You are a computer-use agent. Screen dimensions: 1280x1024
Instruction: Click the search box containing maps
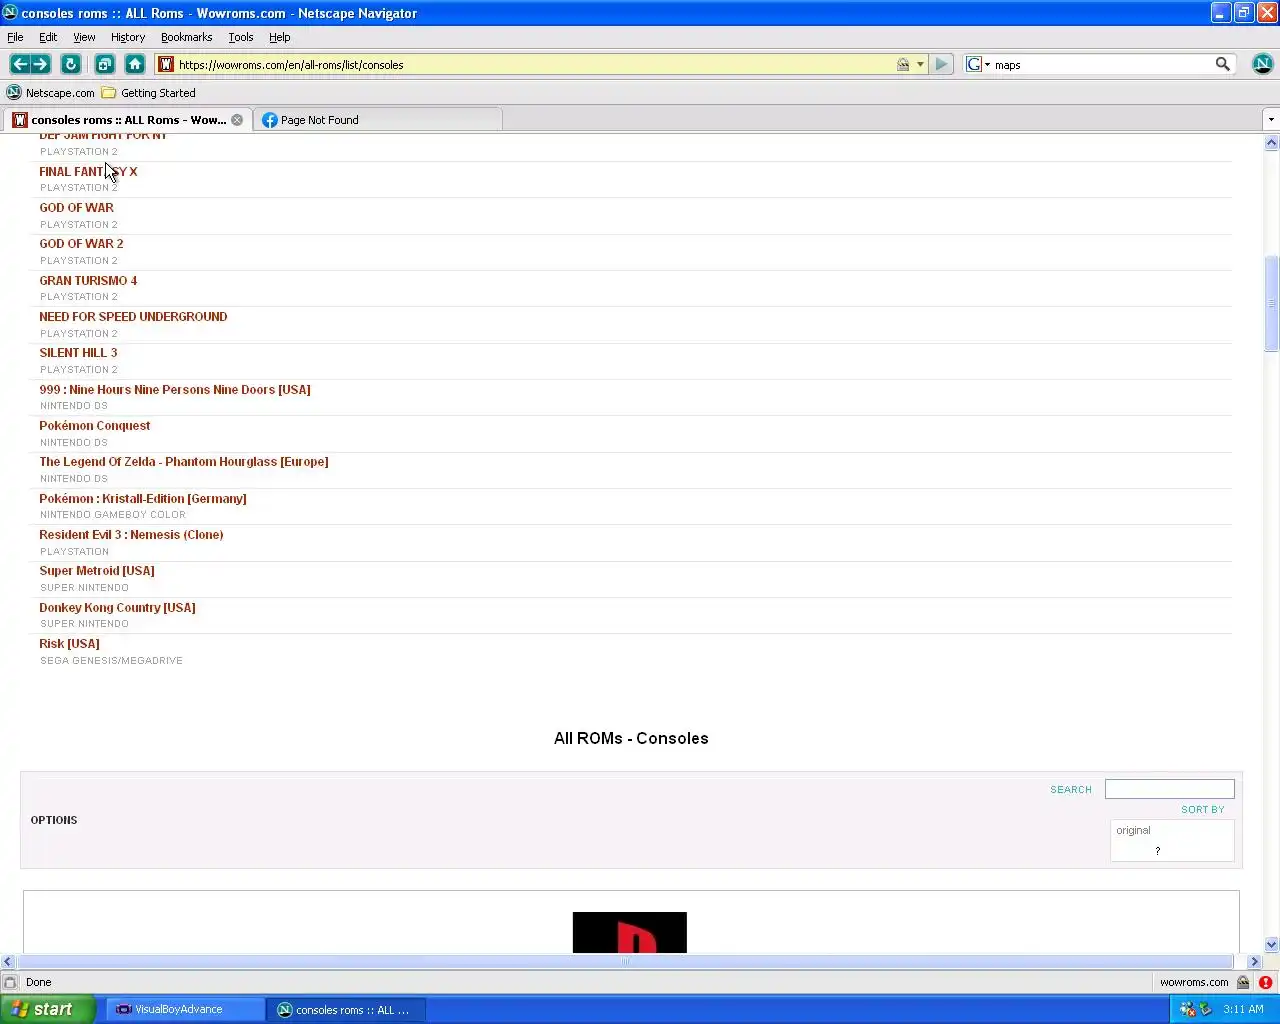click(1102, 64)
